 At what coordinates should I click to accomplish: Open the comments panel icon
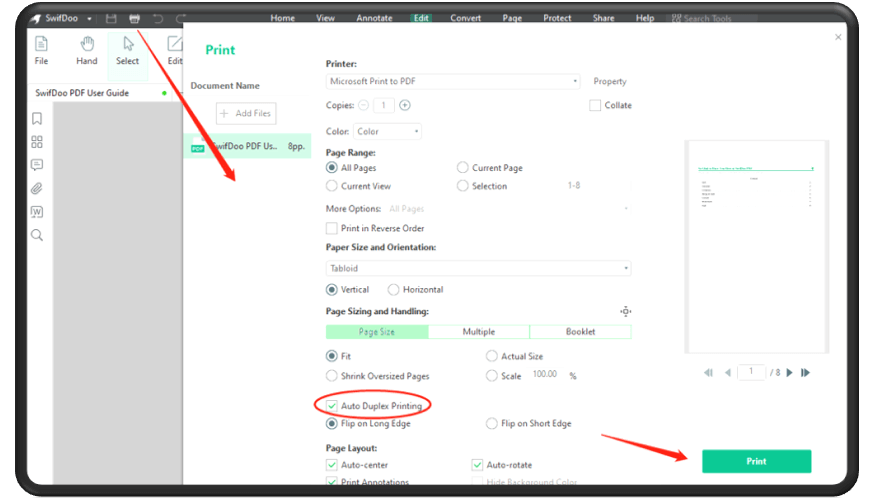point(37,165)
